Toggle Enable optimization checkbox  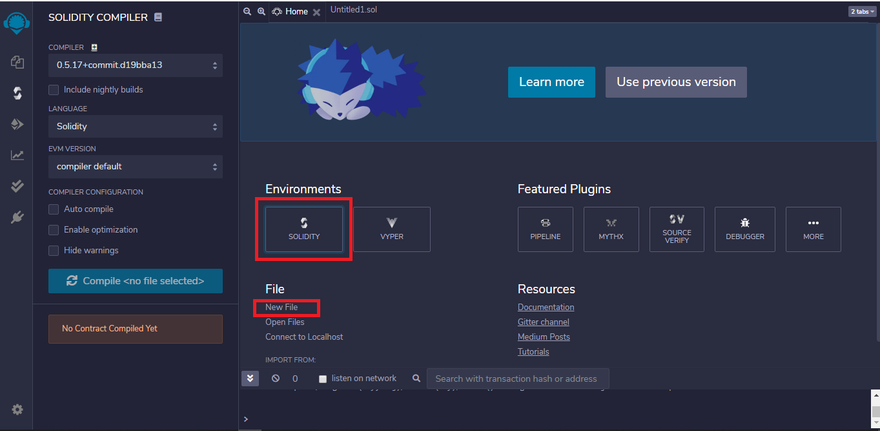pyautogui.click(x=54, y=230)
